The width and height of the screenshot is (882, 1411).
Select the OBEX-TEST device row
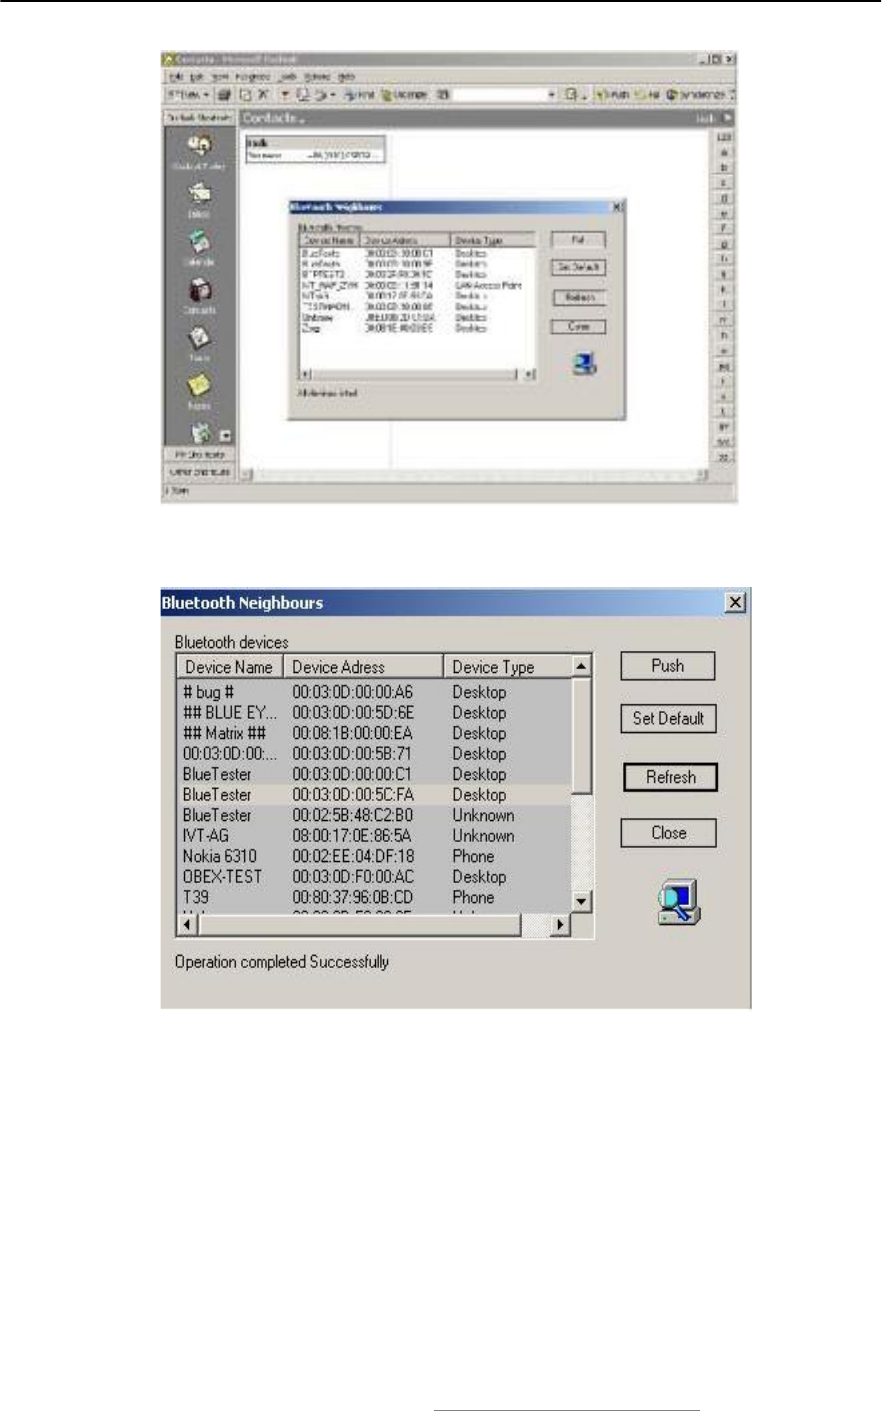click(374, 877)
